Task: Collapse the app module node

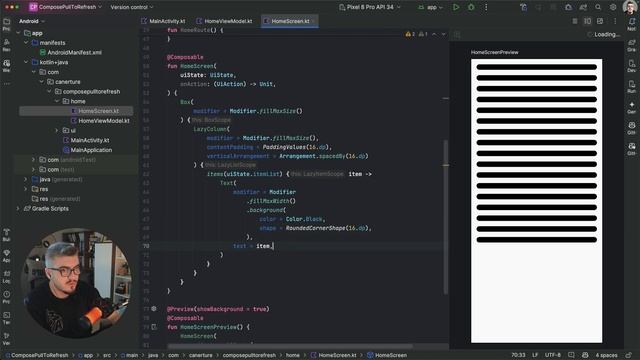Action: 18,33
